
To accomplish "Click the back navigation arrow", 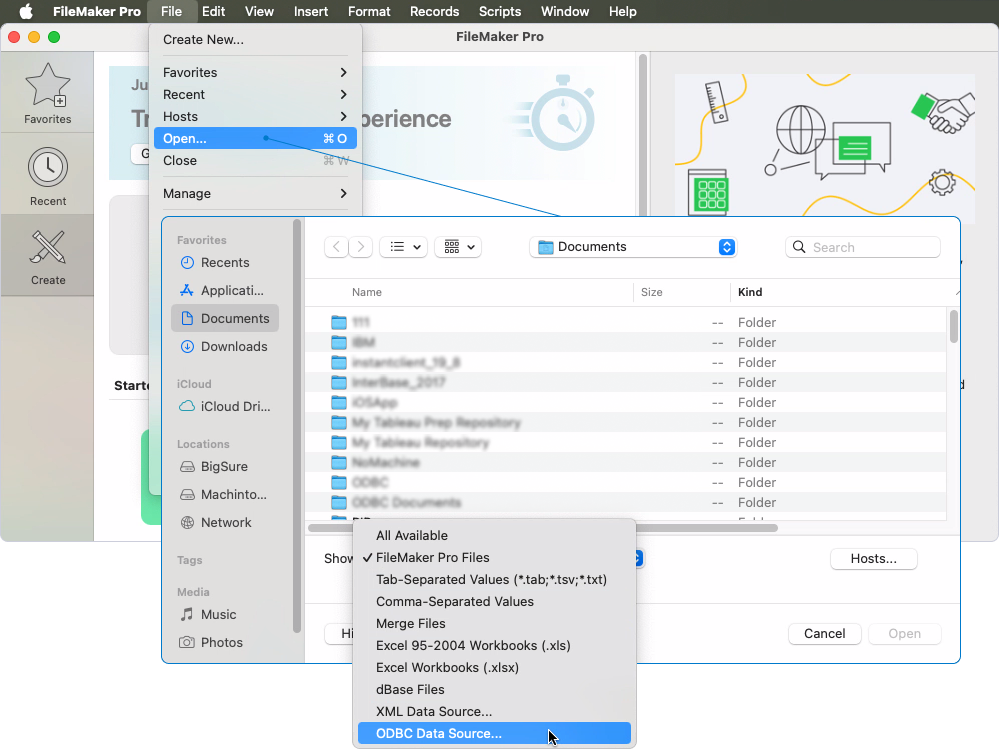I will pos(336,246).
